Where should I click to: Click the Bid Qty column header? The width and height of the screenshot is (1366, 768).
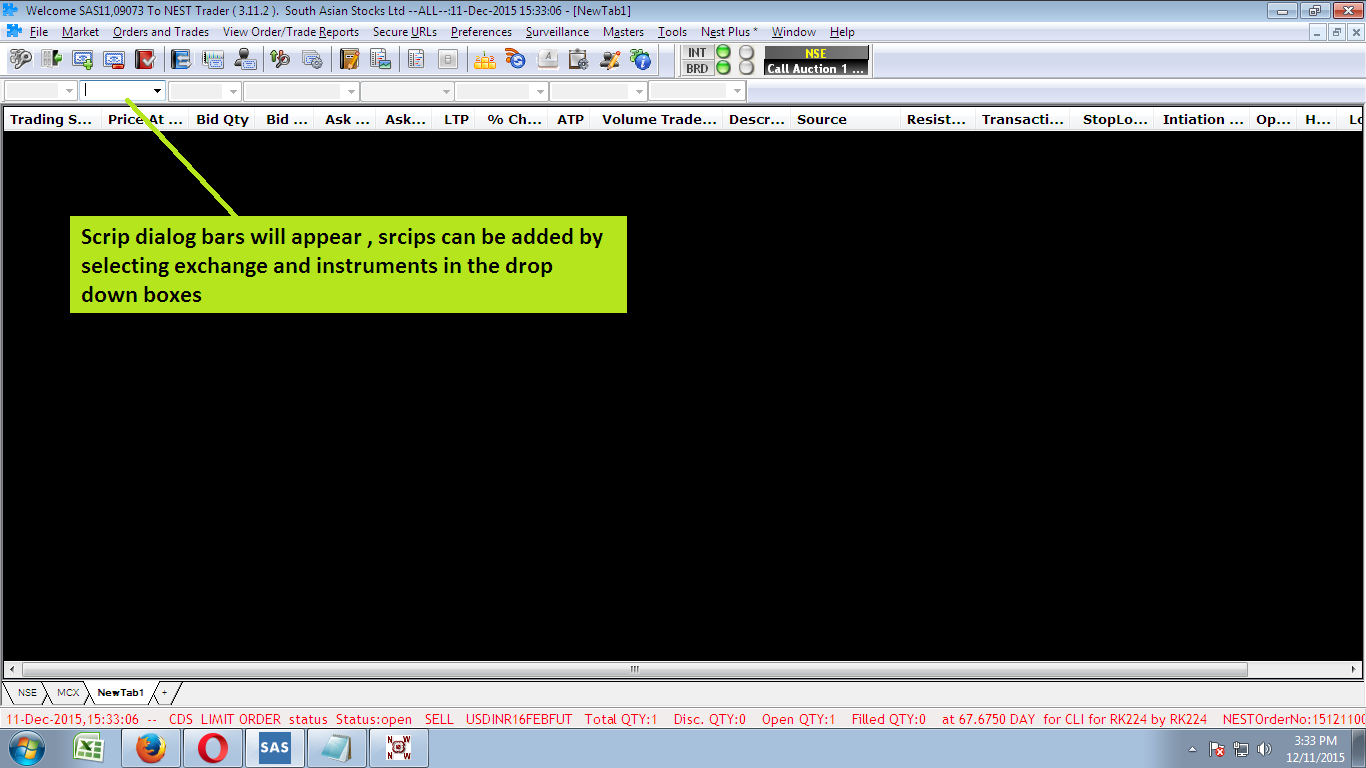222,119
